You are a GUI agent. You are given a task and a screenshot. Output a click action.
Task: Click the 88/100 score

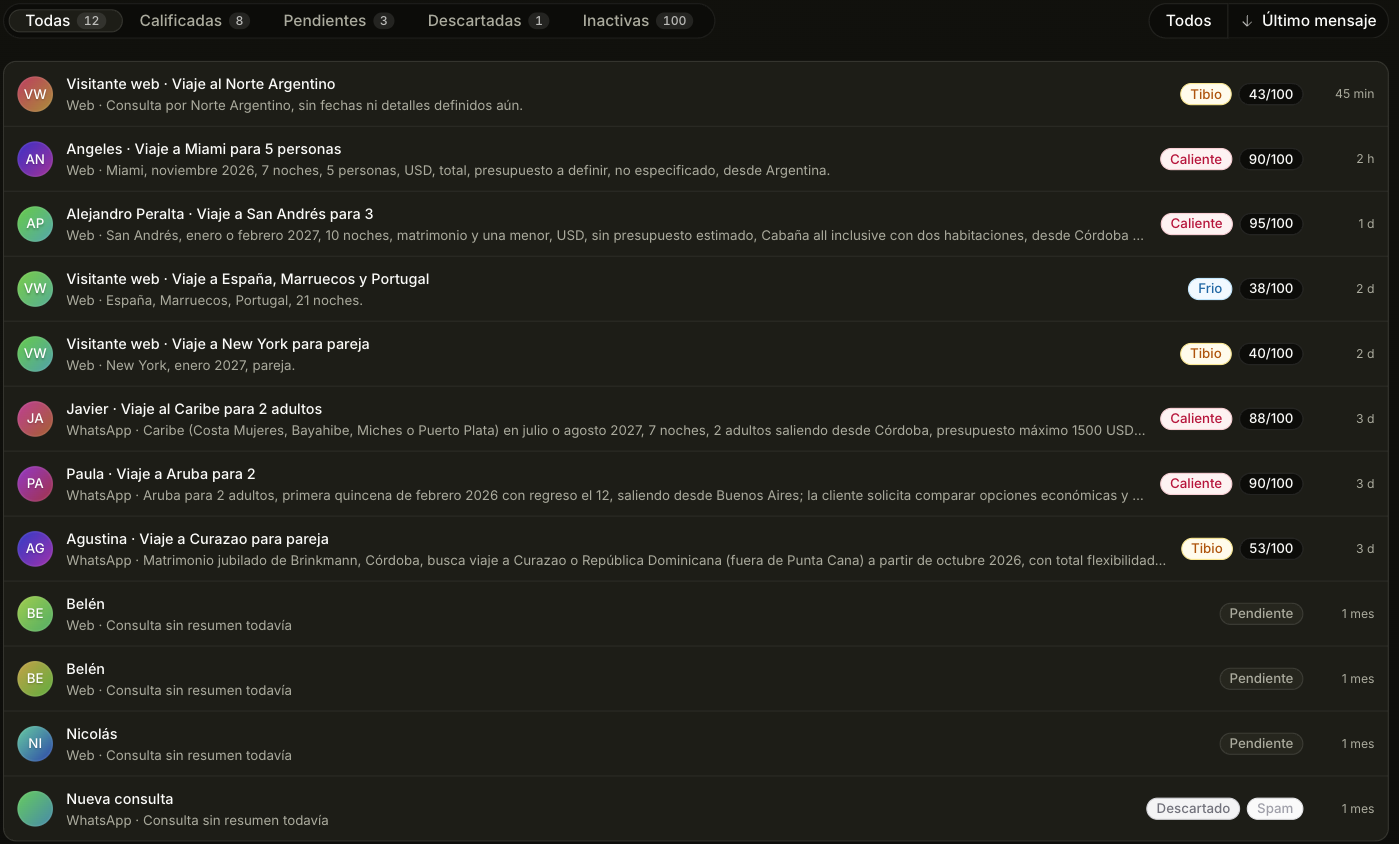(1271, 419)
